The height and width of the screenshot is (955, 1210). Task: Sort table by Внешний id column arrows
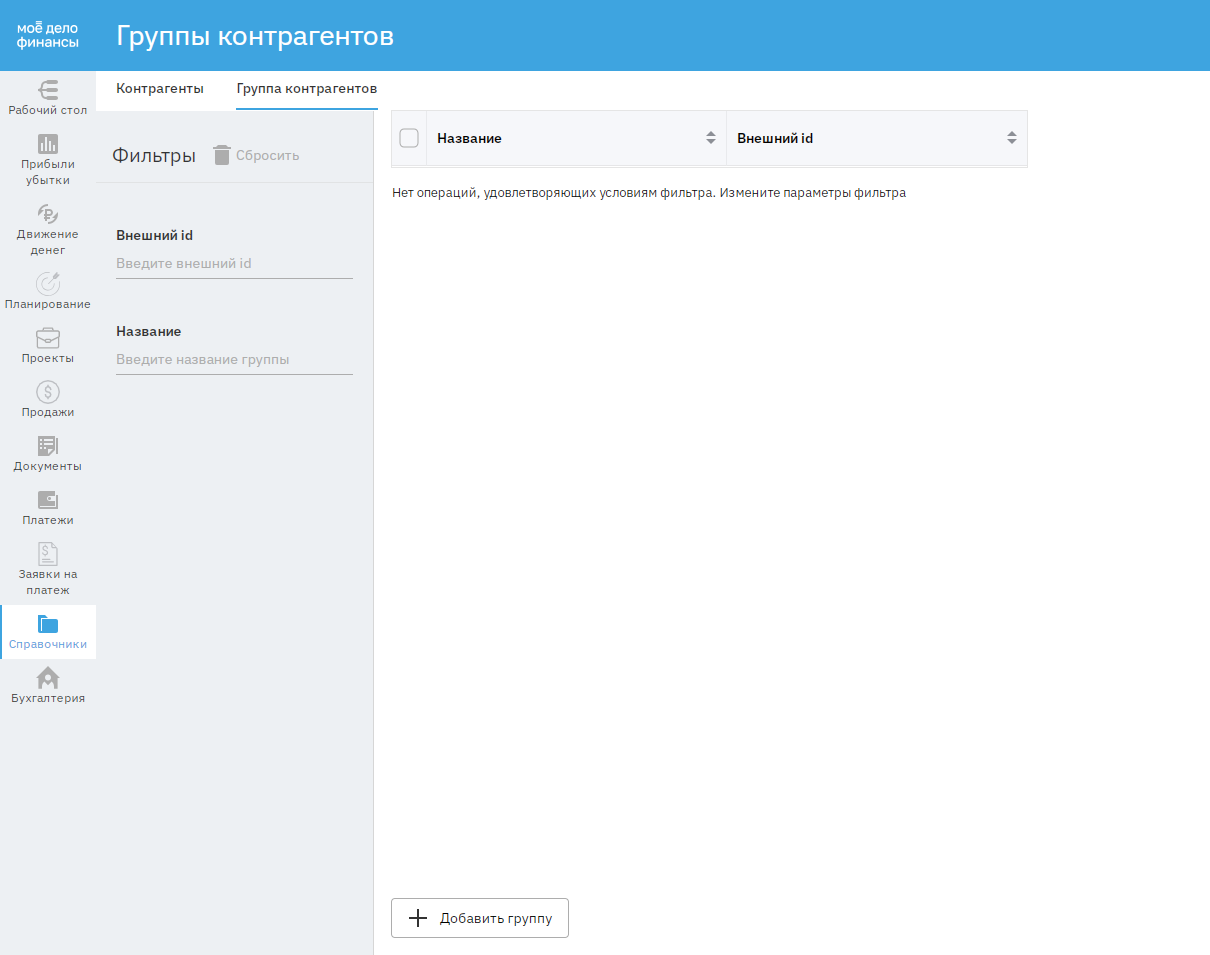coord(1011,138)
